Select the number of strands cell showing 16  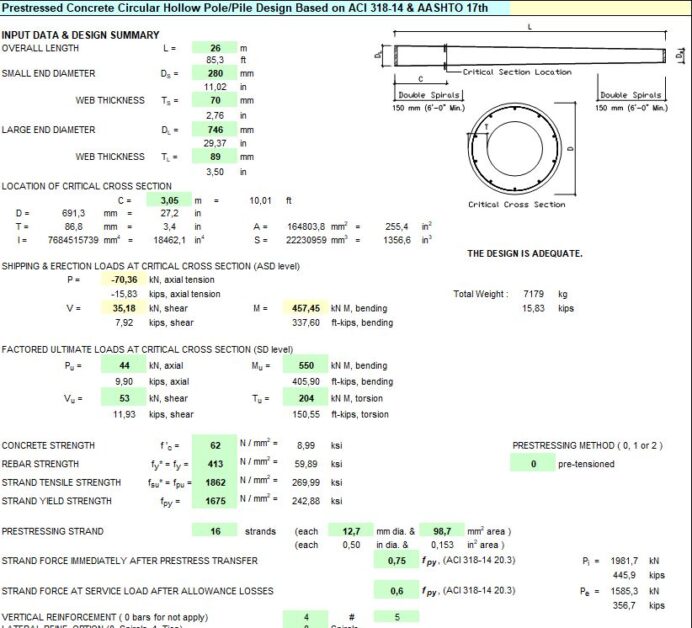pyautogui.click(x=215, y=531)
